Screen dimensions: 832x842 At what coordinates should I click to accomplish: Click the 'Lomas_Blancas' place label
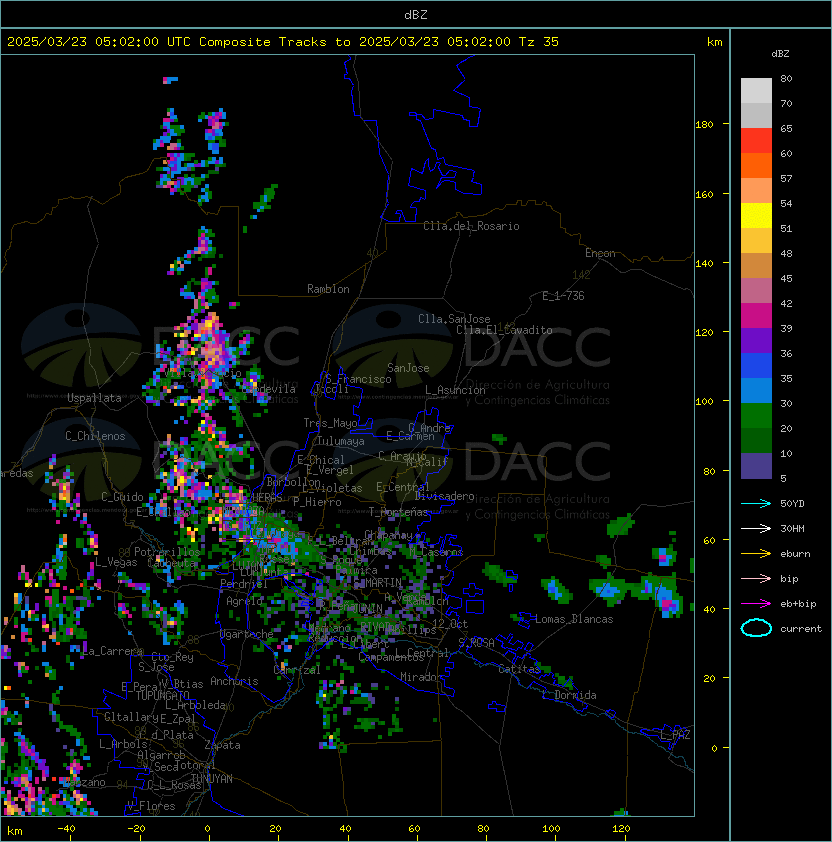pos(574,619)
